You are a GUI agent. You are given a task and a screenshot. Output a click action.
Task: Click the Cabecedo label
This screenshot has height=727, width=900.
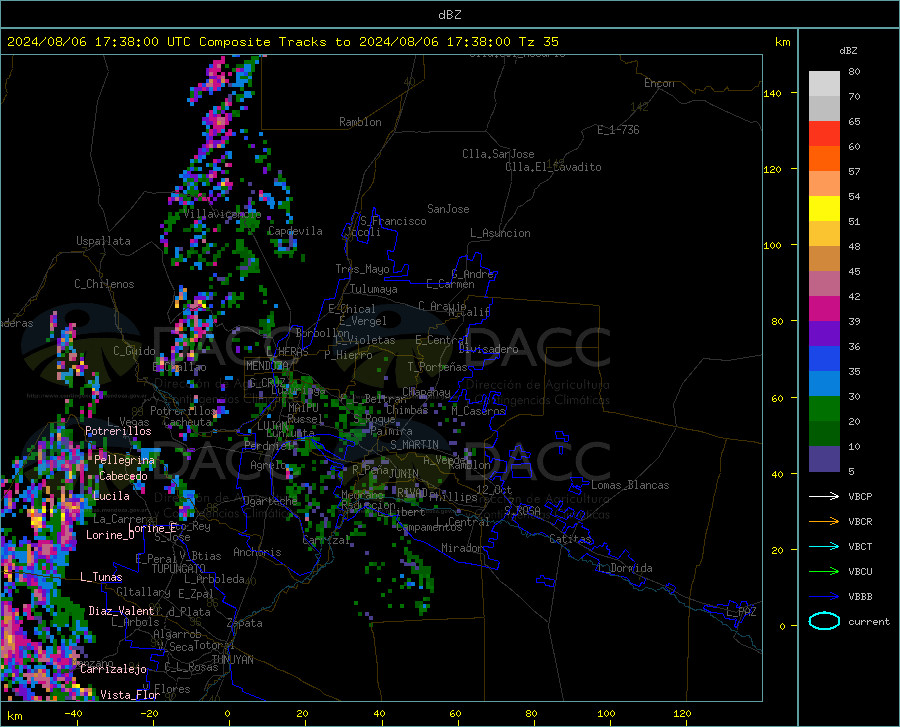(x=123, y=476)
